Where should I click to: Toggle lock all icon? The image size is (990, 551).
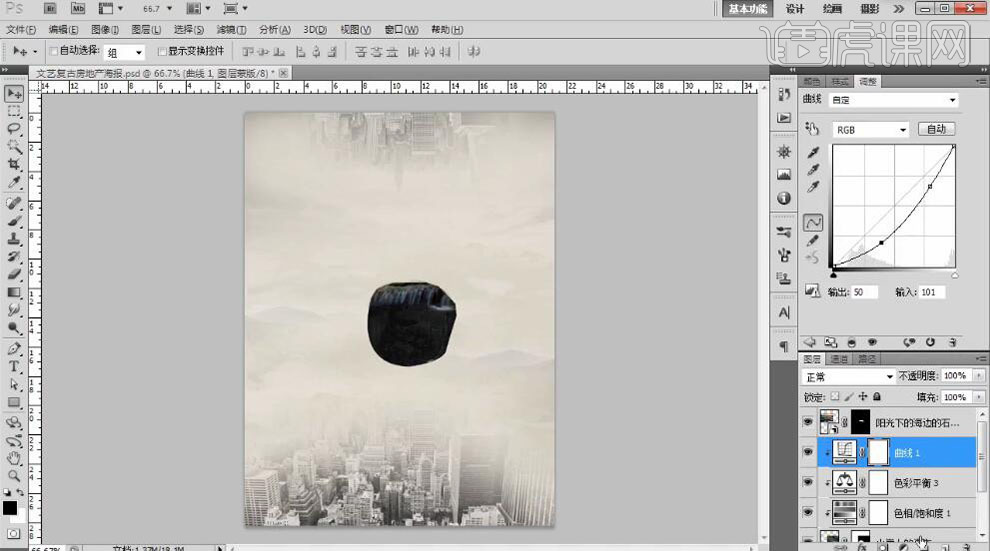point(876,396)
